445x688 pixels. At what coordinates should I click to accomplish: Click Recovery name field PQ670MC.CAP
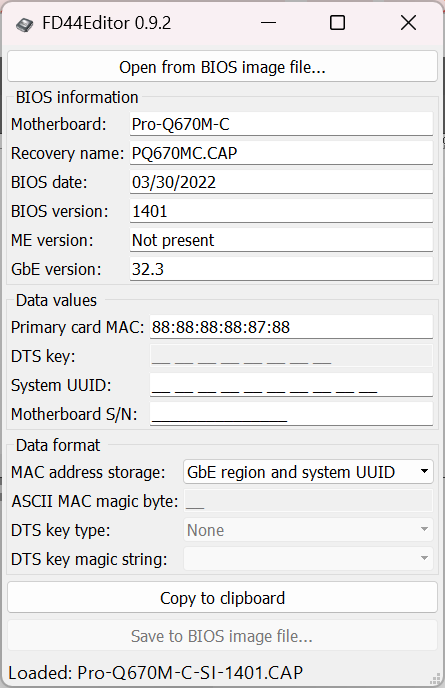pos(281,153)
